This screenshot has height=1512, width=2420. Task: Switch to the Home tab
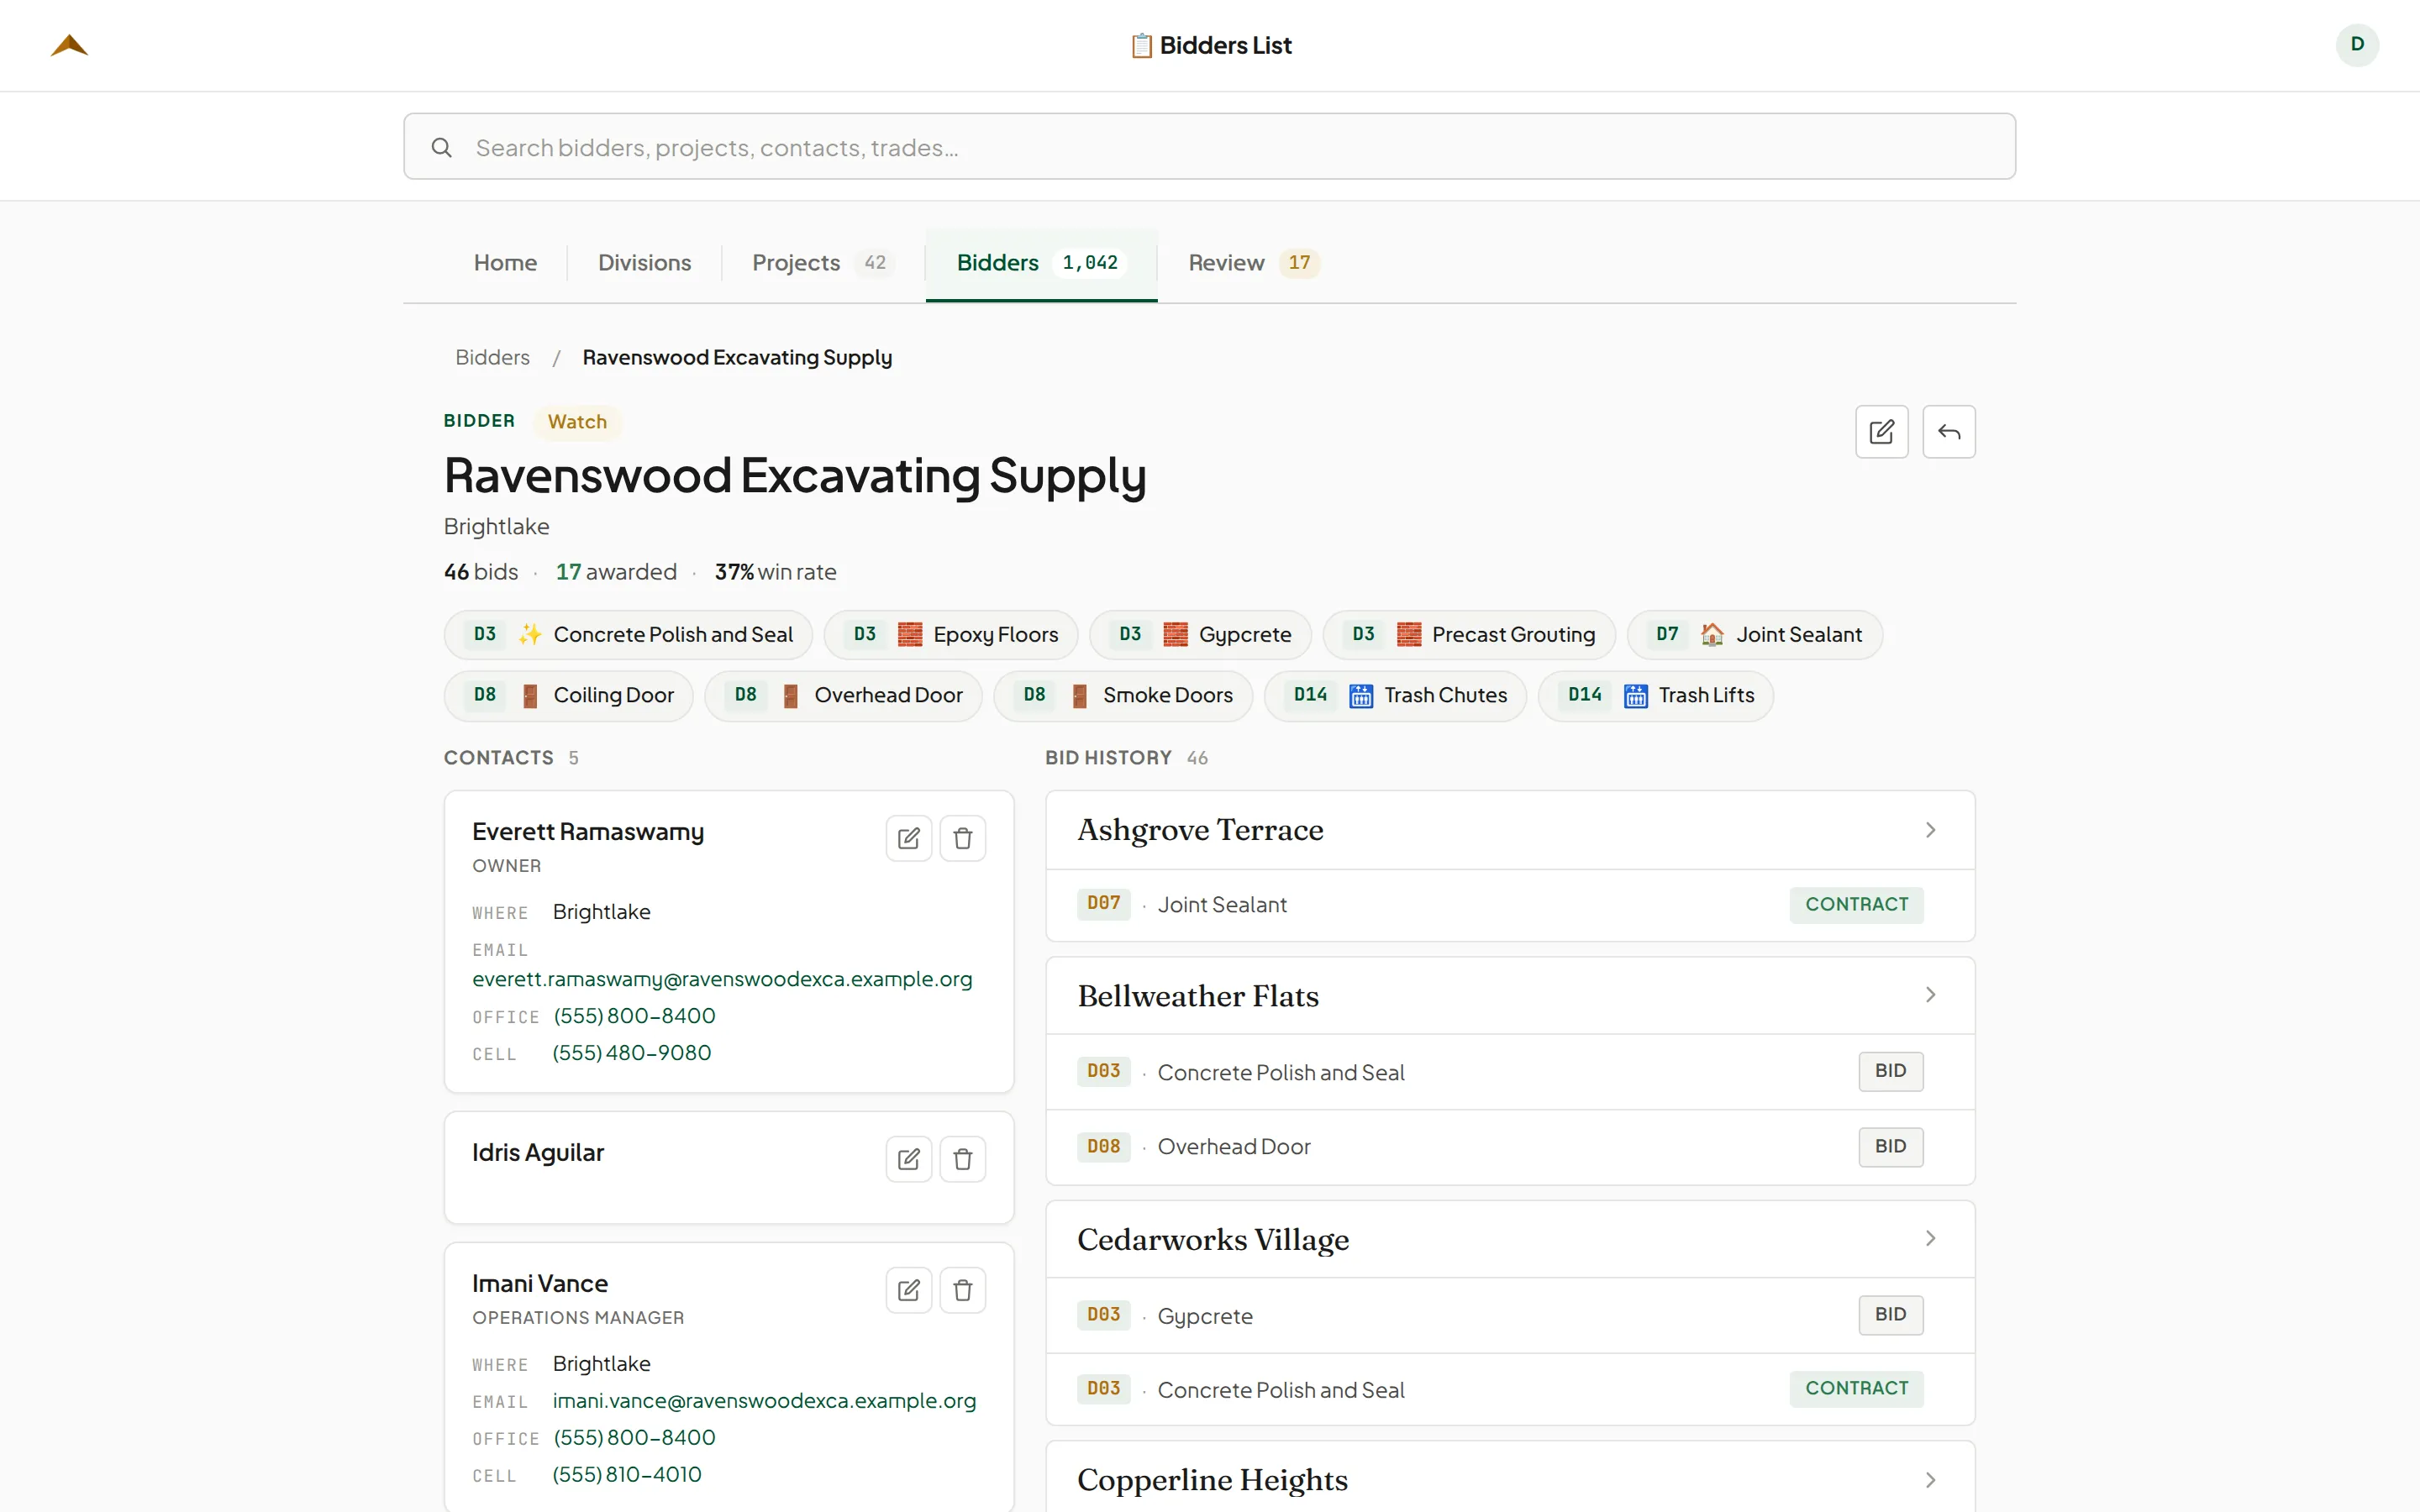click(505, 263)
